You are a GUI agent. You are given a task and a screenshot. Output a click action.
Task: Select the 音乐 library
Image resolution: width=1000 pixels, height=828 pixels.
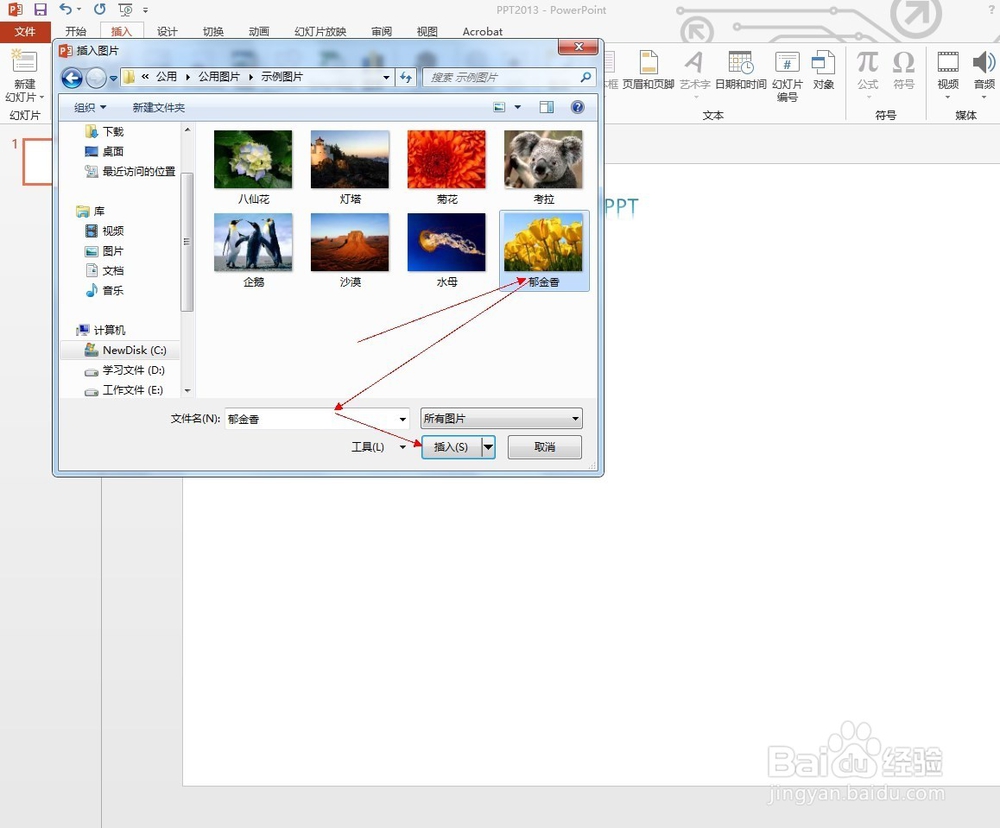[105, 290]
